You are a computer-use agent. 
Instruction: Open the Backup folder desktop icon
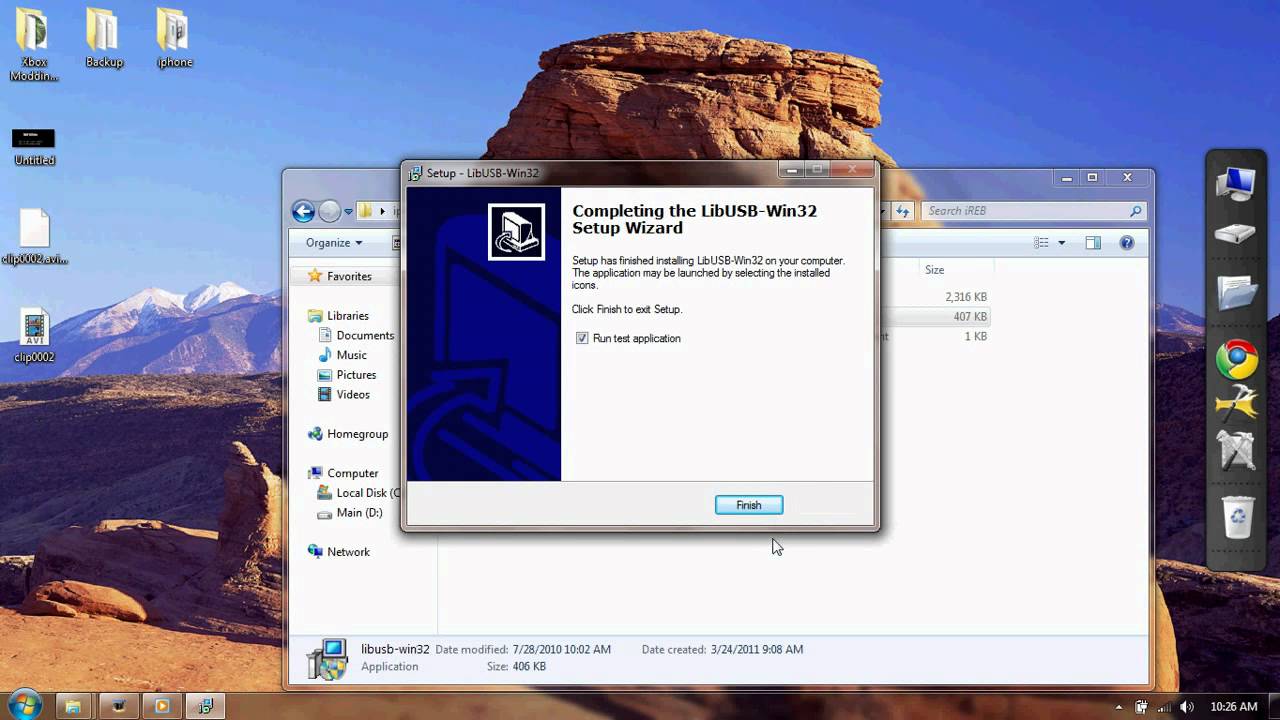point(104,39)
